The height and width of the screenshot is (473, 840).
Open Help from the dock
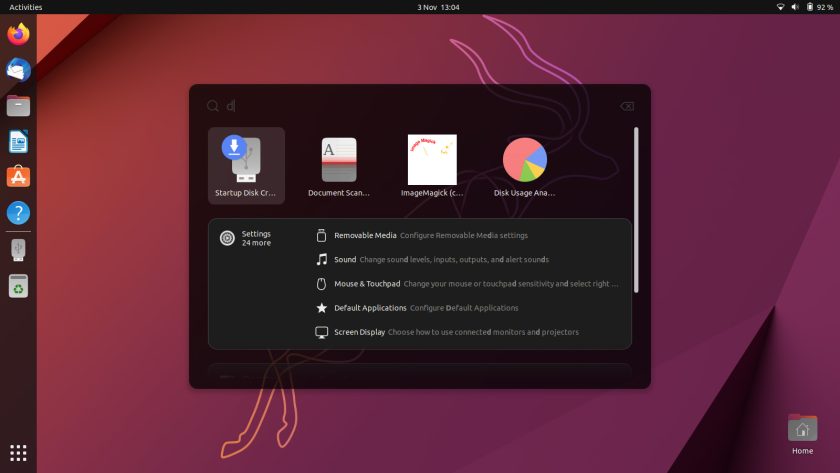tap(18, 213)
